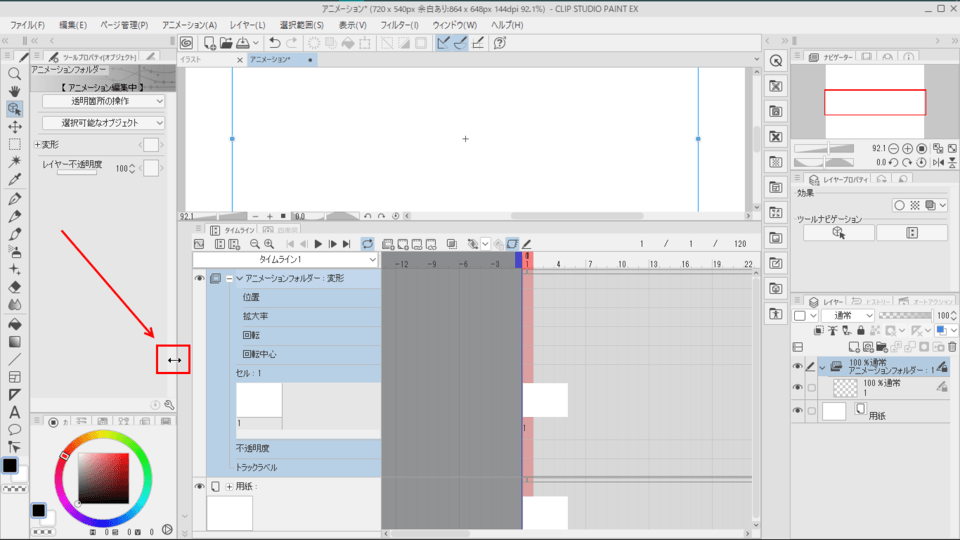The height and width of the screenshot is (540, 960).
Task: Click the delete layer trash icon
Action: coord(952,347)
